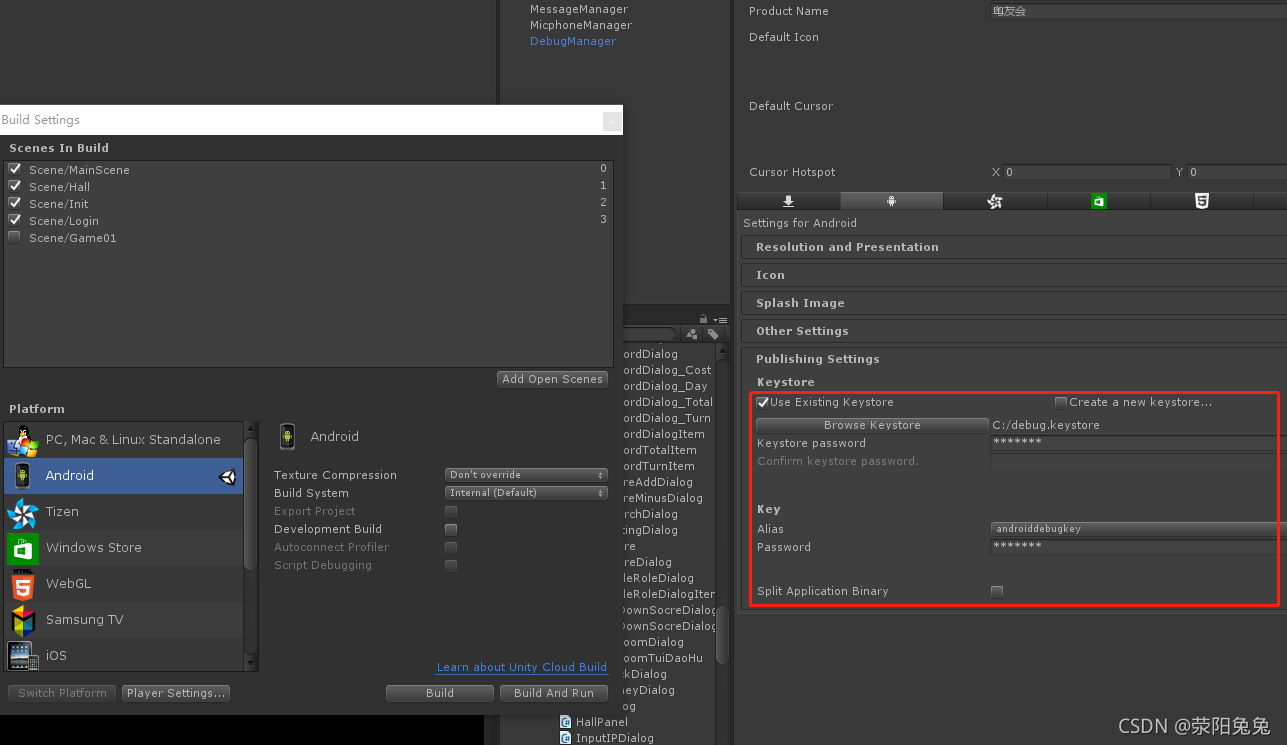
Task: Click the HallPanel C# script icon
Action: 566,722
